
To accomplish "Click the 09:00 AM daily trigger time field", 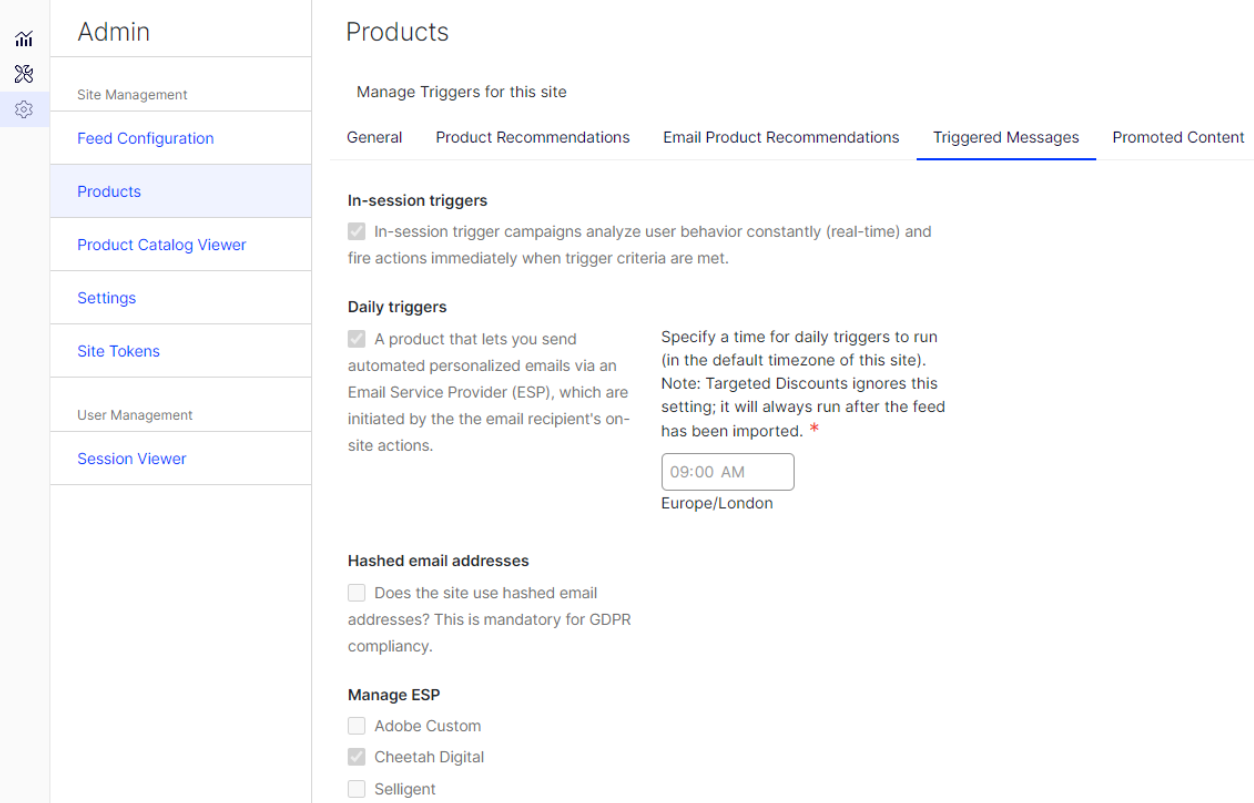I will 727,472.
